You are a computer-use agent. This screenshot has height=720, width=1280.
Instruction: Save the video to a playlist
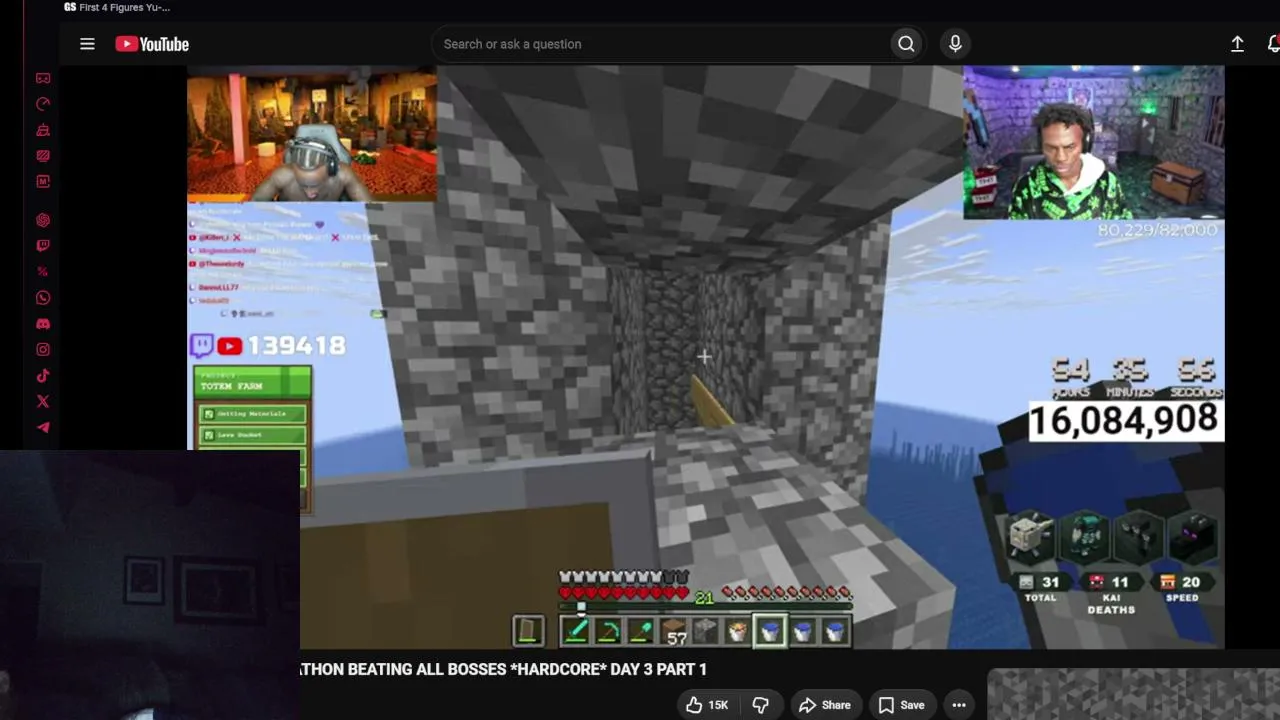point(901,705)
